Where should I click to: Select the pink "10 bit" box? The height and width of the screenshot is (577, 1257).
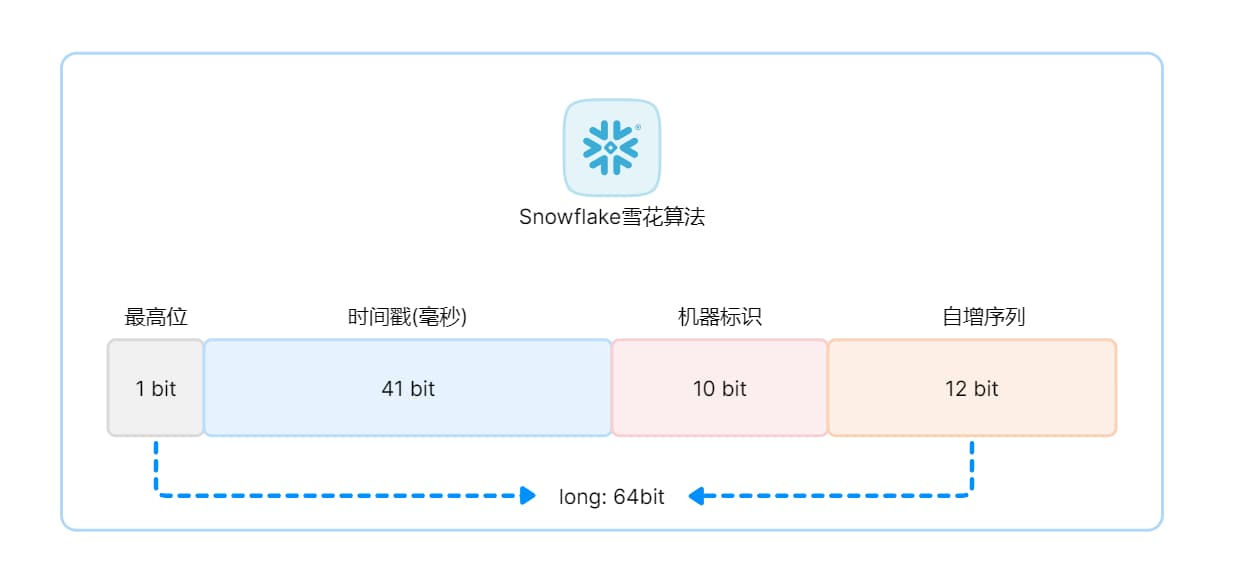click(720, 388)
